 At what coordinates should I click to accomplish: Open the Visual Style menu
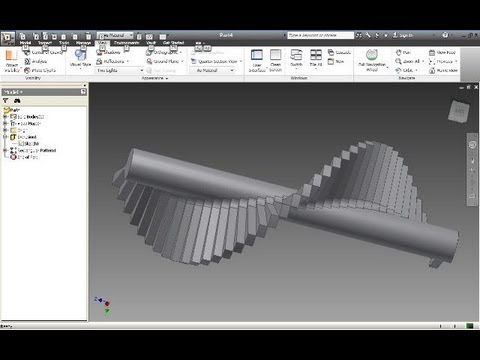point(80,59)
